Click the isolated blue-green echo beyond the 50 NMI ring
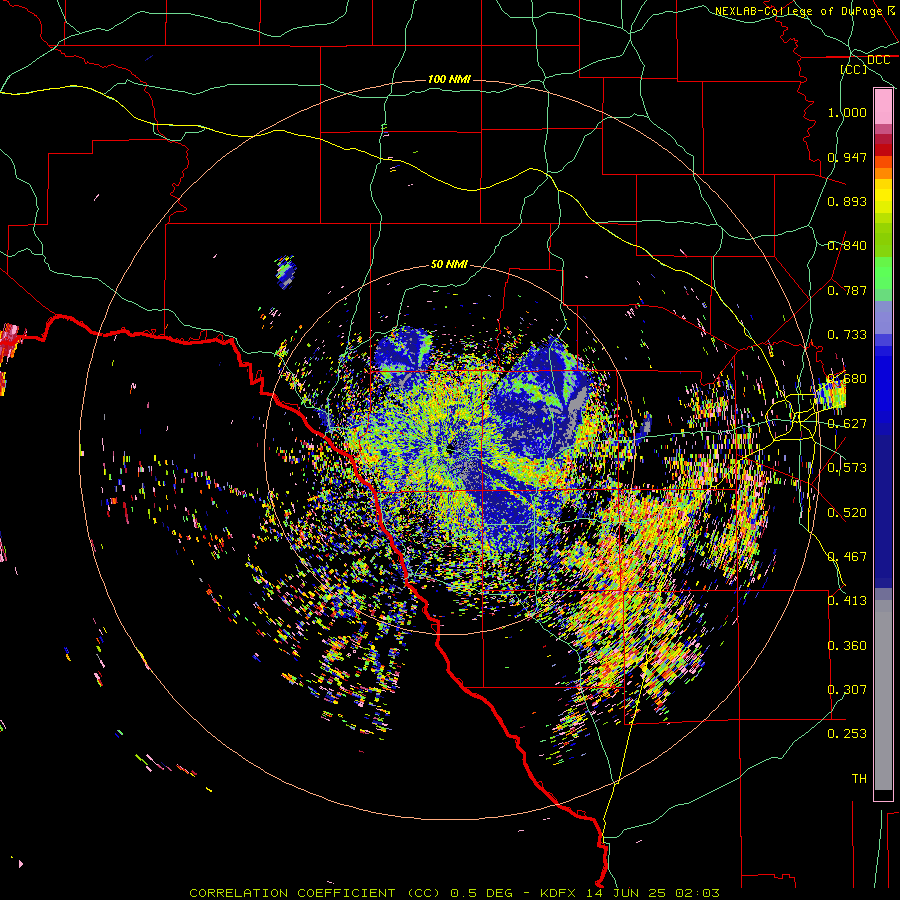The height and width of the screenshot is (900, 900). click(286, 271)
